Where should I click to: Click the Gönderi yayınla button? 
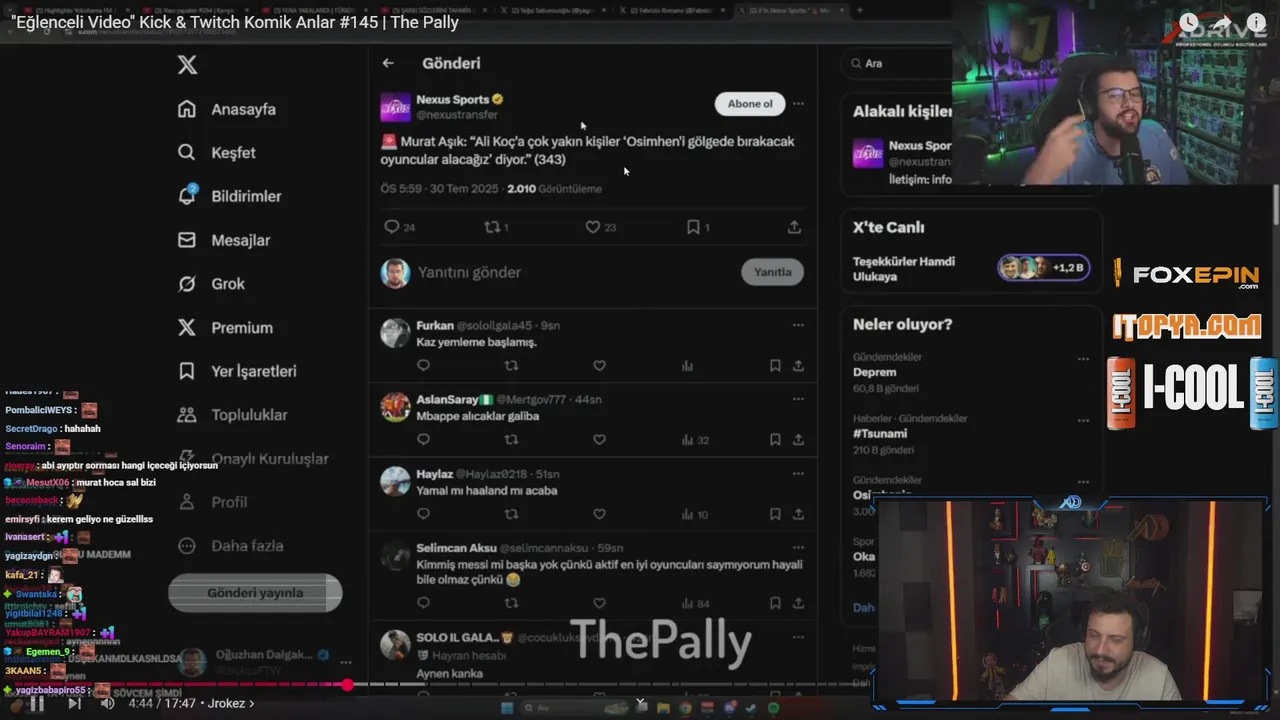(255, 593)
